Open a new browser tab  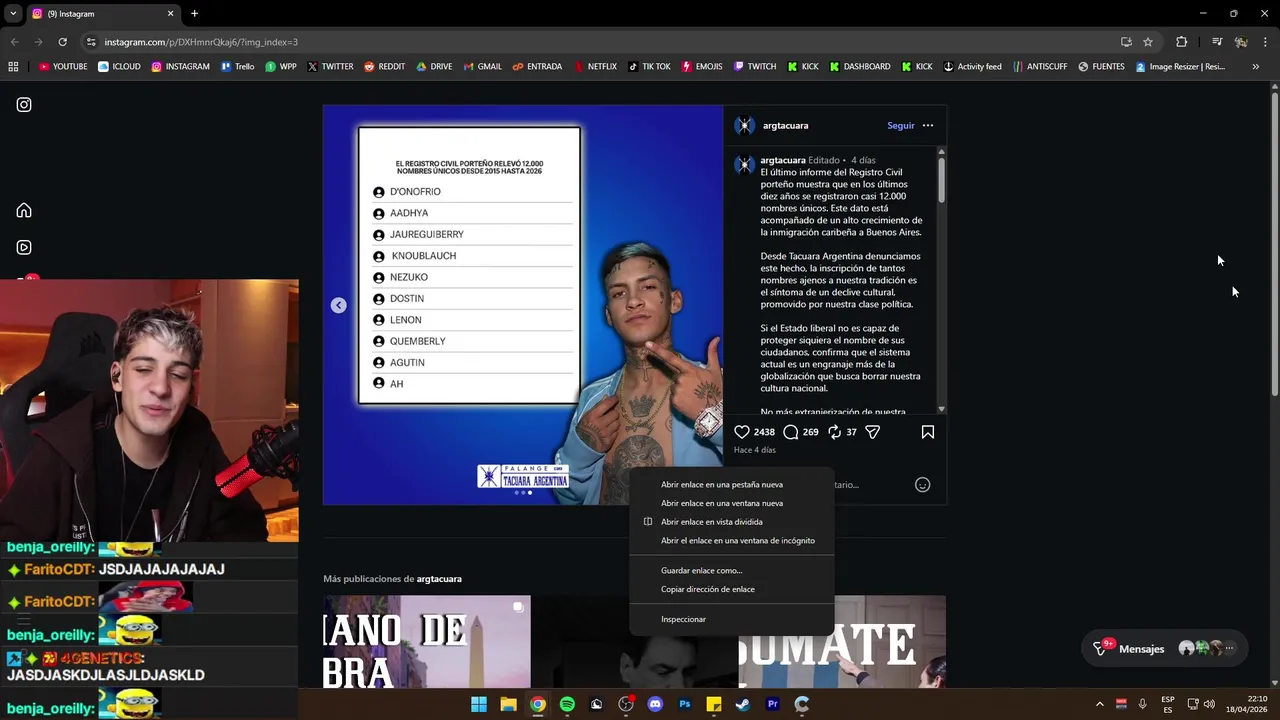(194, 14)
